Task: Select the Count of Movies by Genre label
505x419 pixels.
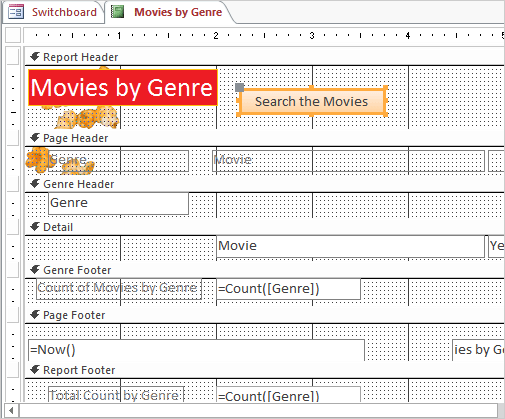Action: point(119,288)
